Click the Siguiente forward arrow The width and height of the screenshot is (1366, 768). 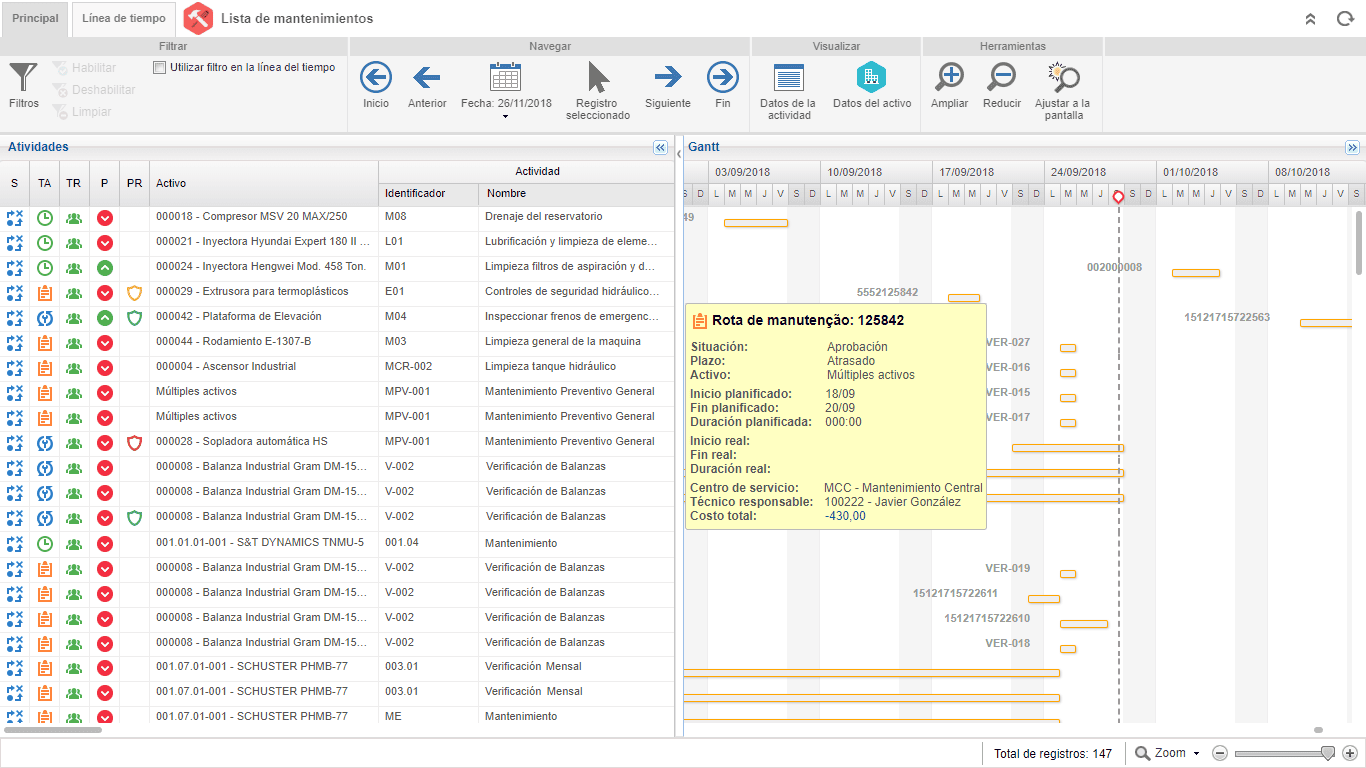[668, 86]
